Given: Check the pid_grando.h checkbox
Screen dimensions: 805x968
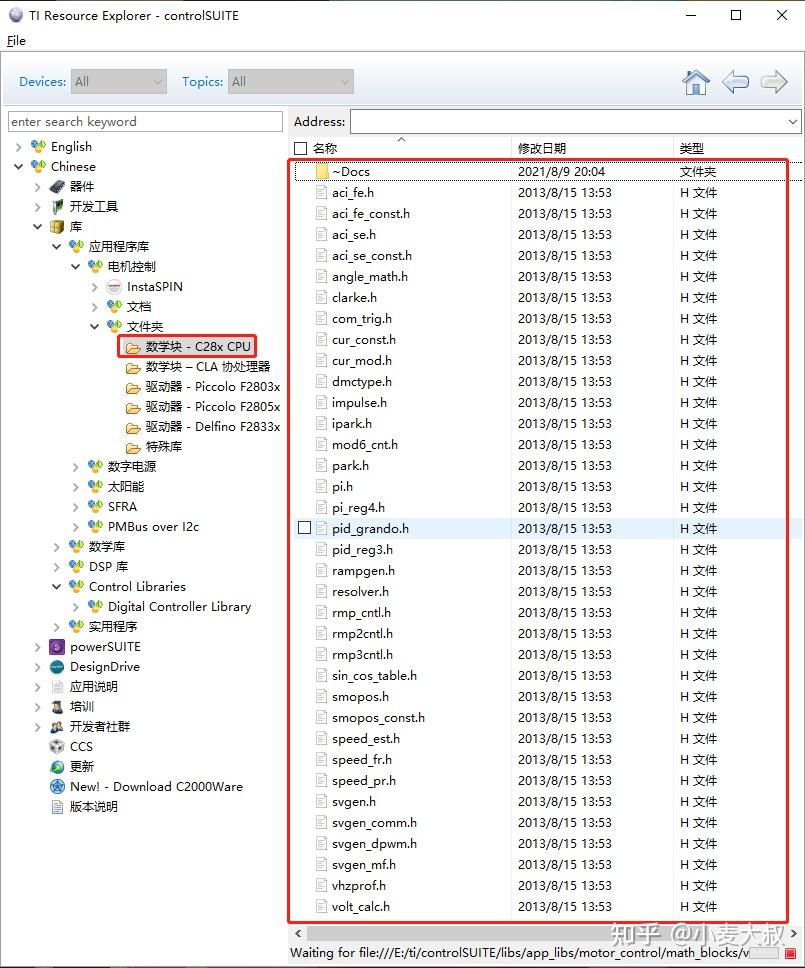Looking at the screenshot, I should [x=304, y=528].
